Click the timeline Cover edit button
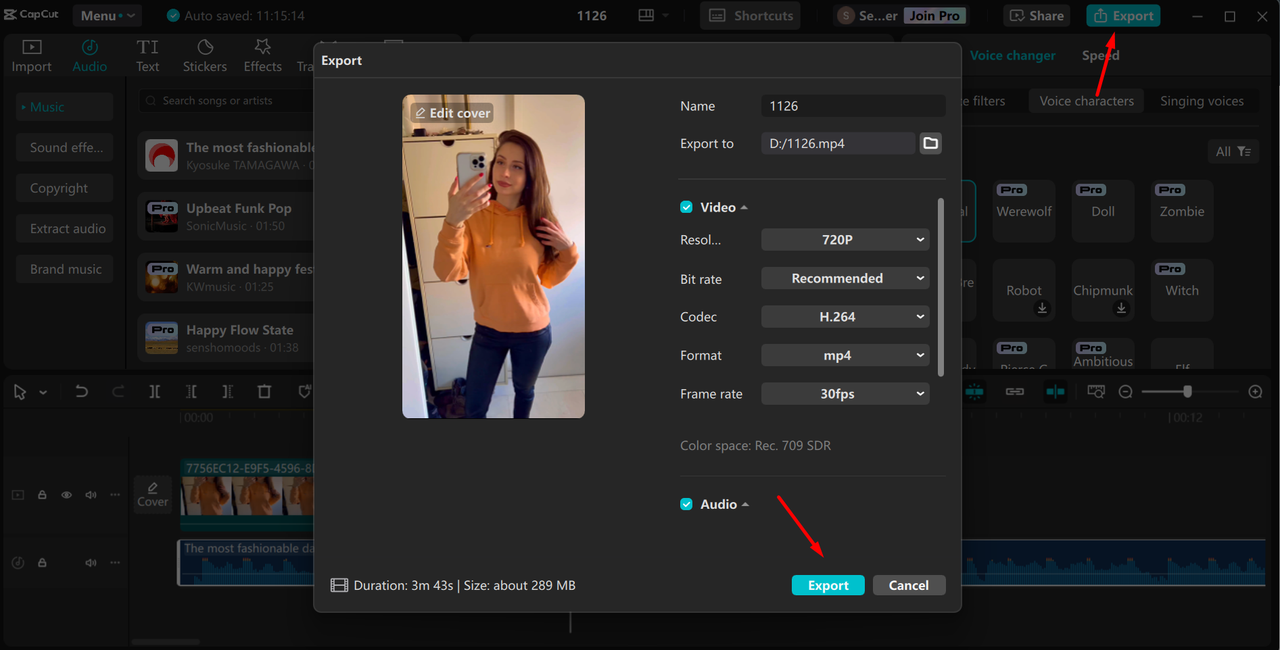1280x650 pixels. [x=152, y=494]
